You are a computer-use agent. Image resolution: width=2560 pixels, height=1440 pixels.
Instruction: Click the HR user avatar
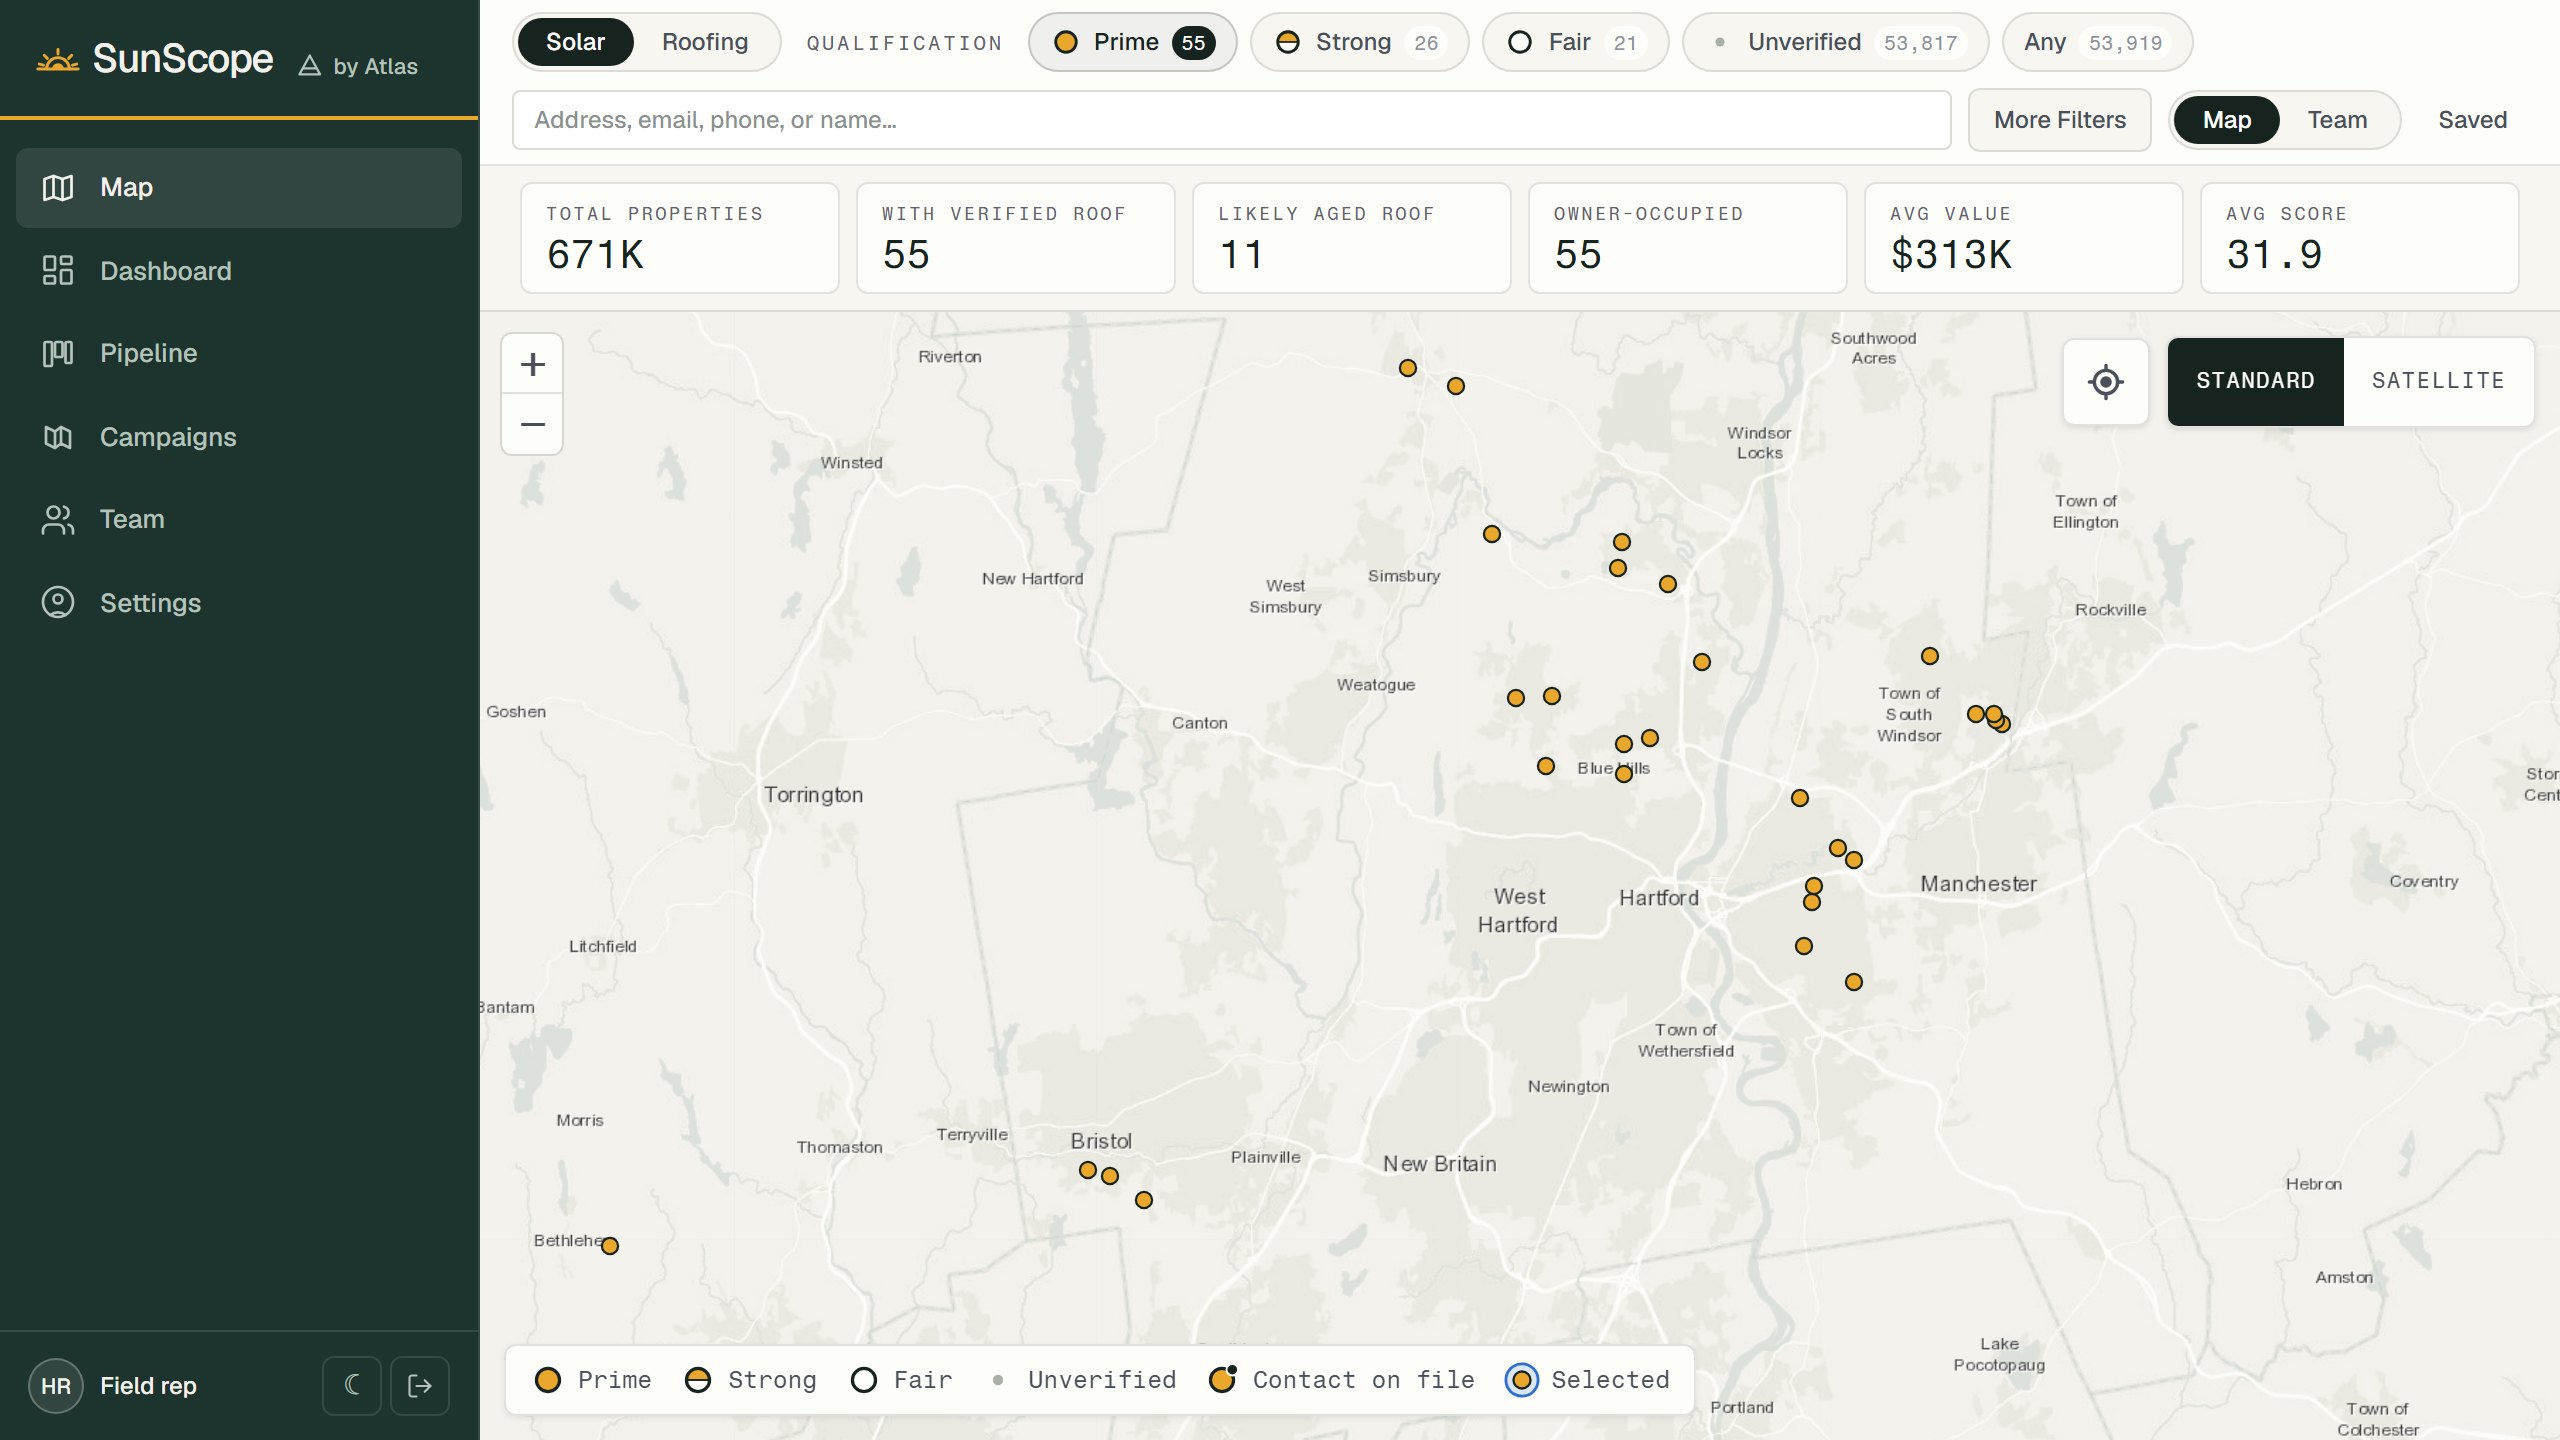[x=56, y=1386]
